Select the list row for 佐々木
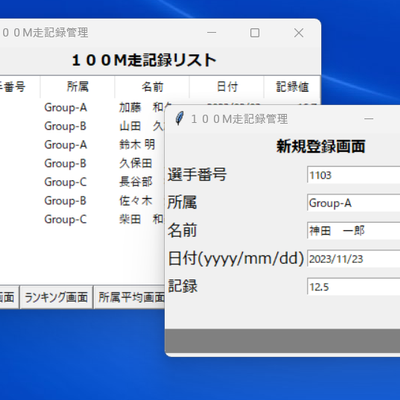 [82, 201]
